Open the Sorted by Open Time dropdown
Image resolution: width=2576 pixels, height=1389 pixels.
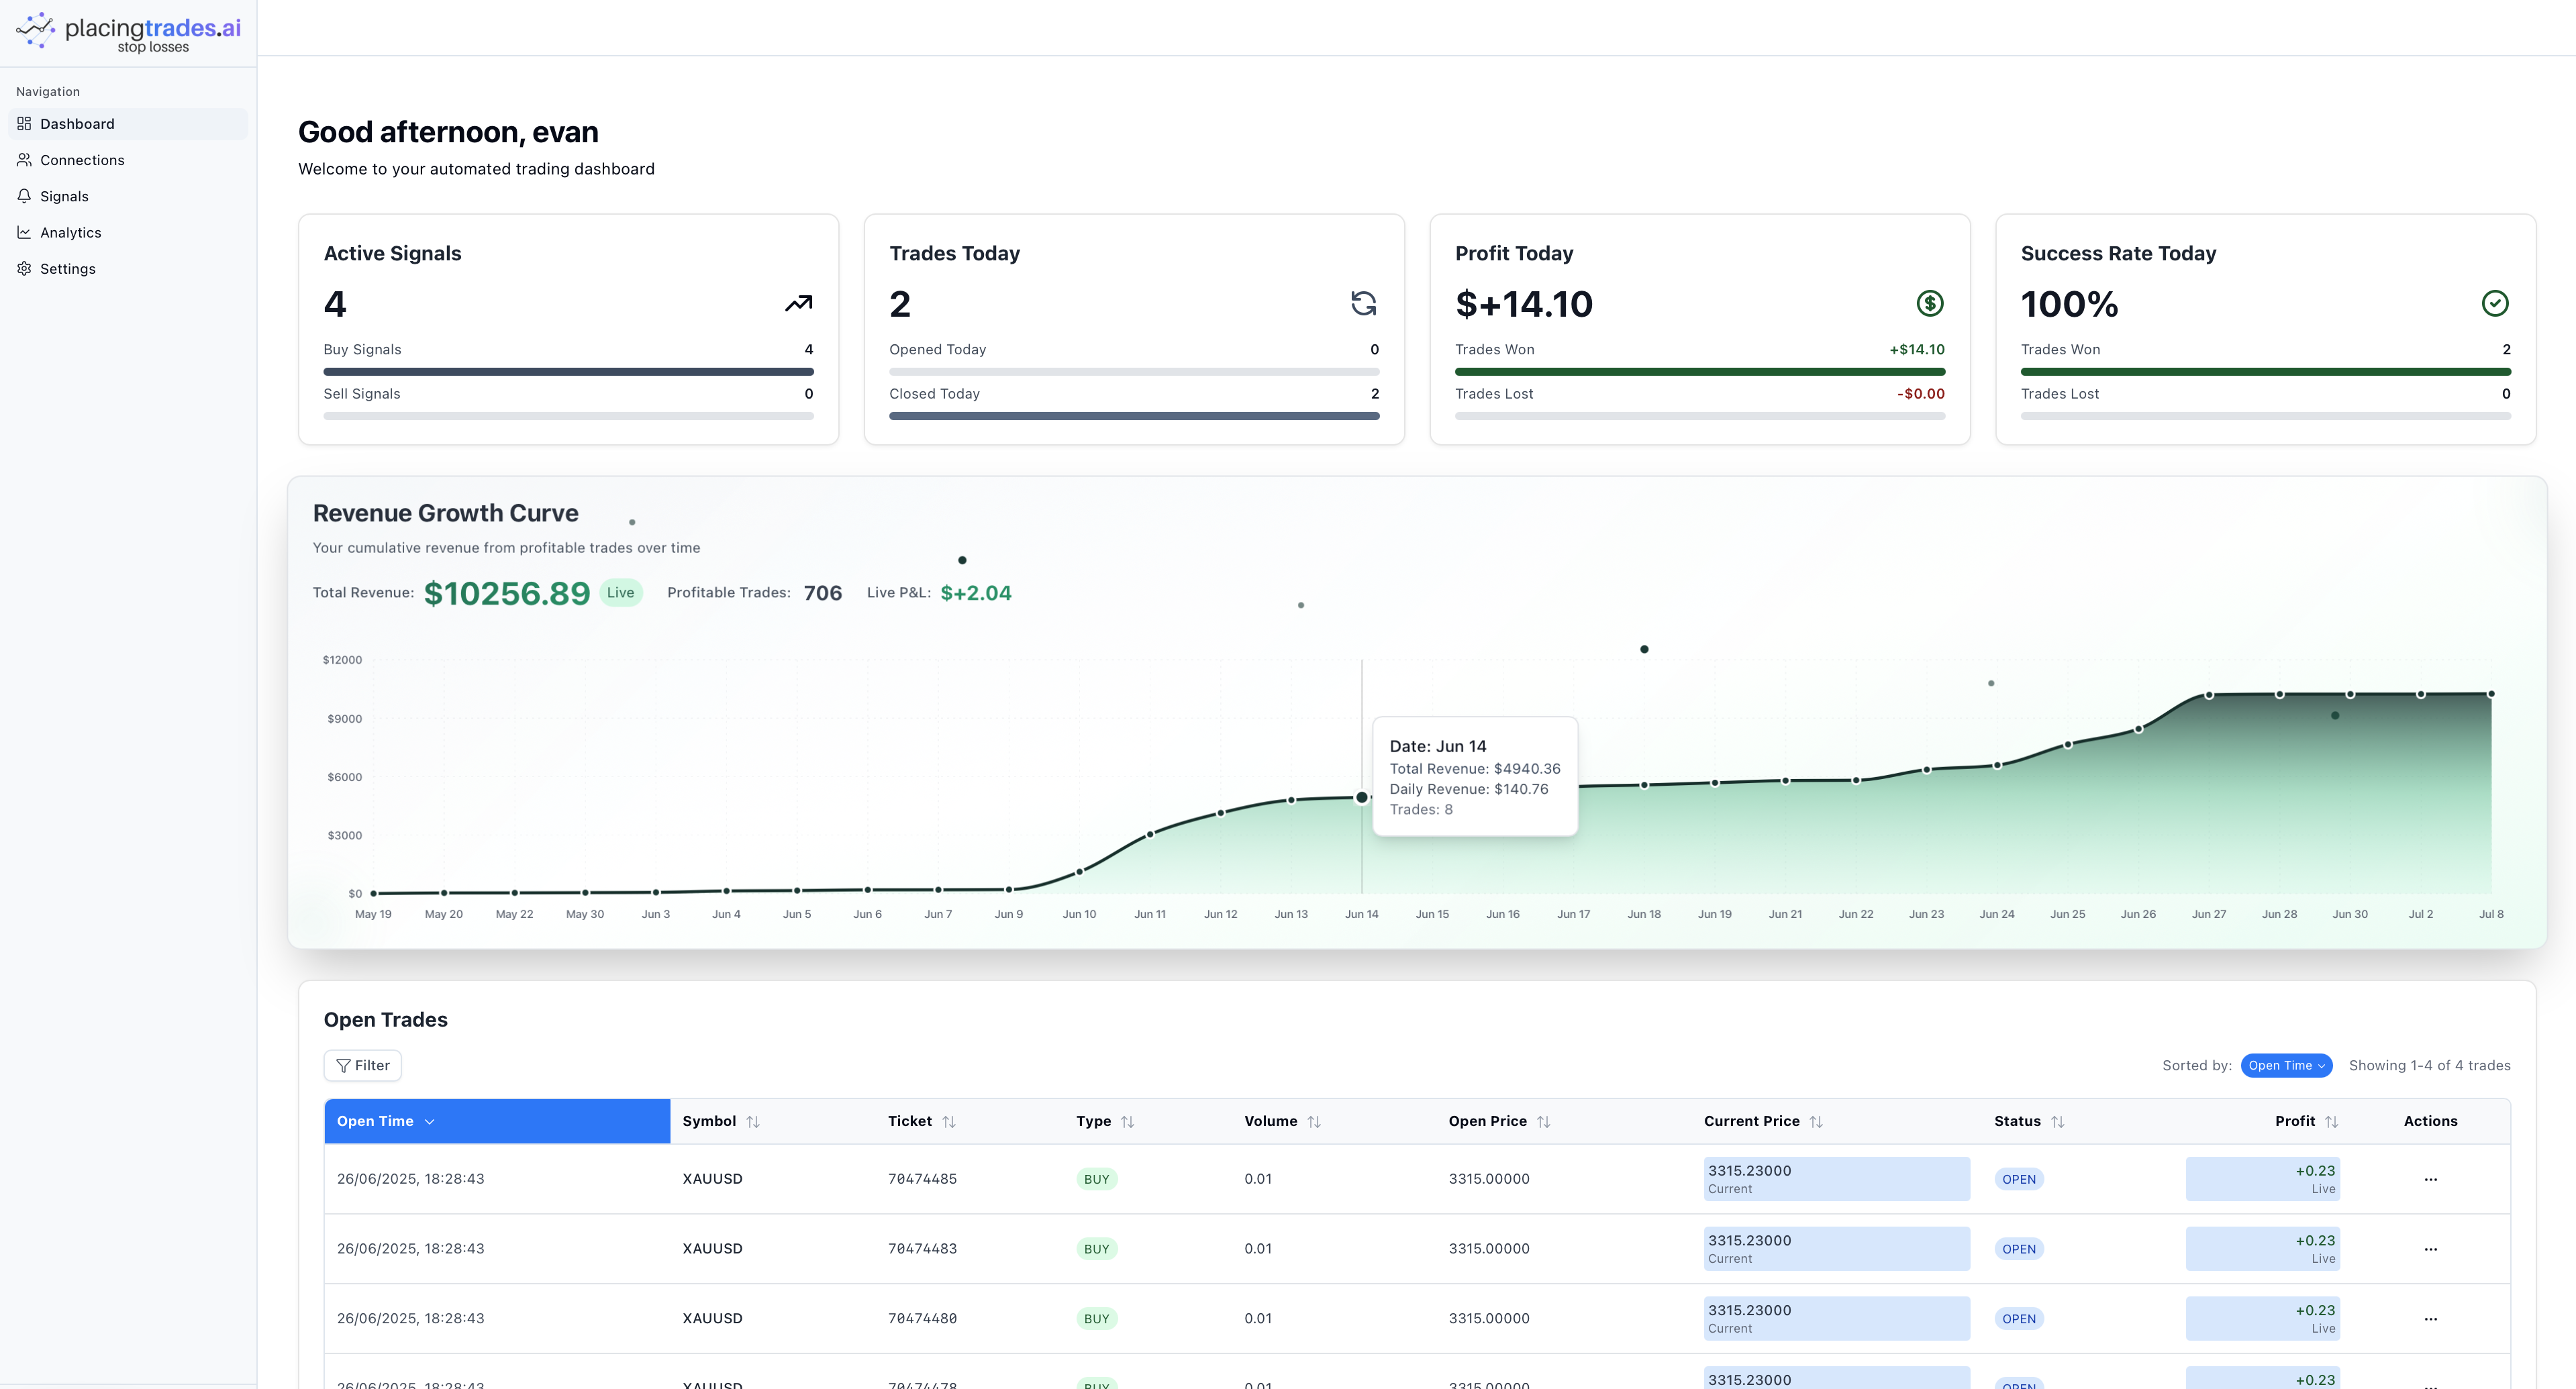2286,1066
